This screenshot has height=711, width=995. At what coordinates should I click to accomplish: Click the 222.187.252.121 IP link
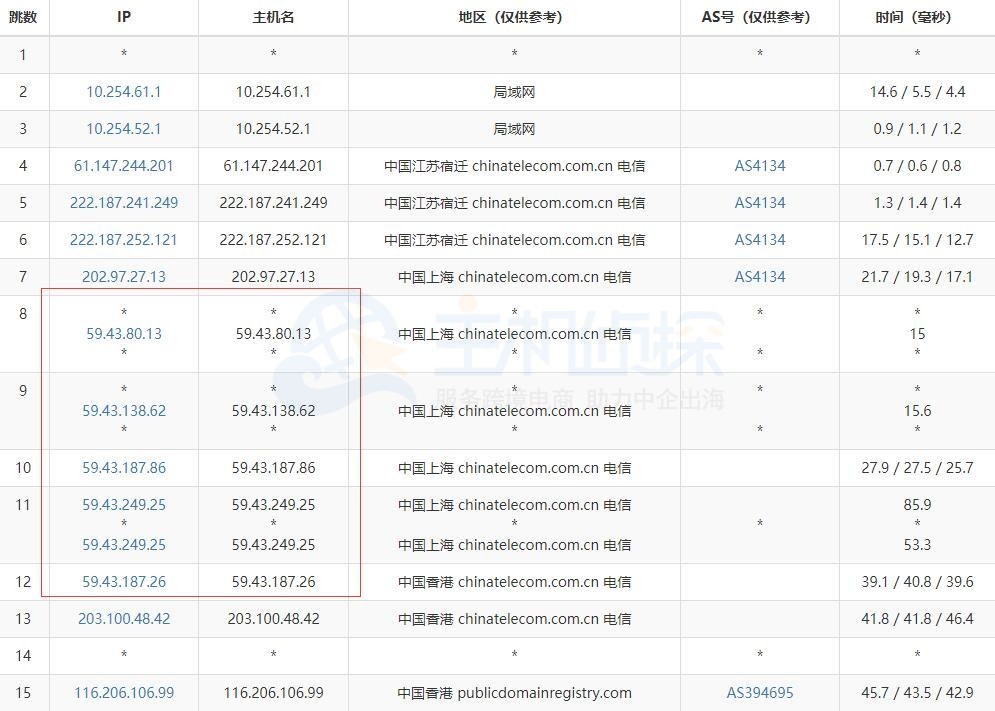[x=123, y=239]
